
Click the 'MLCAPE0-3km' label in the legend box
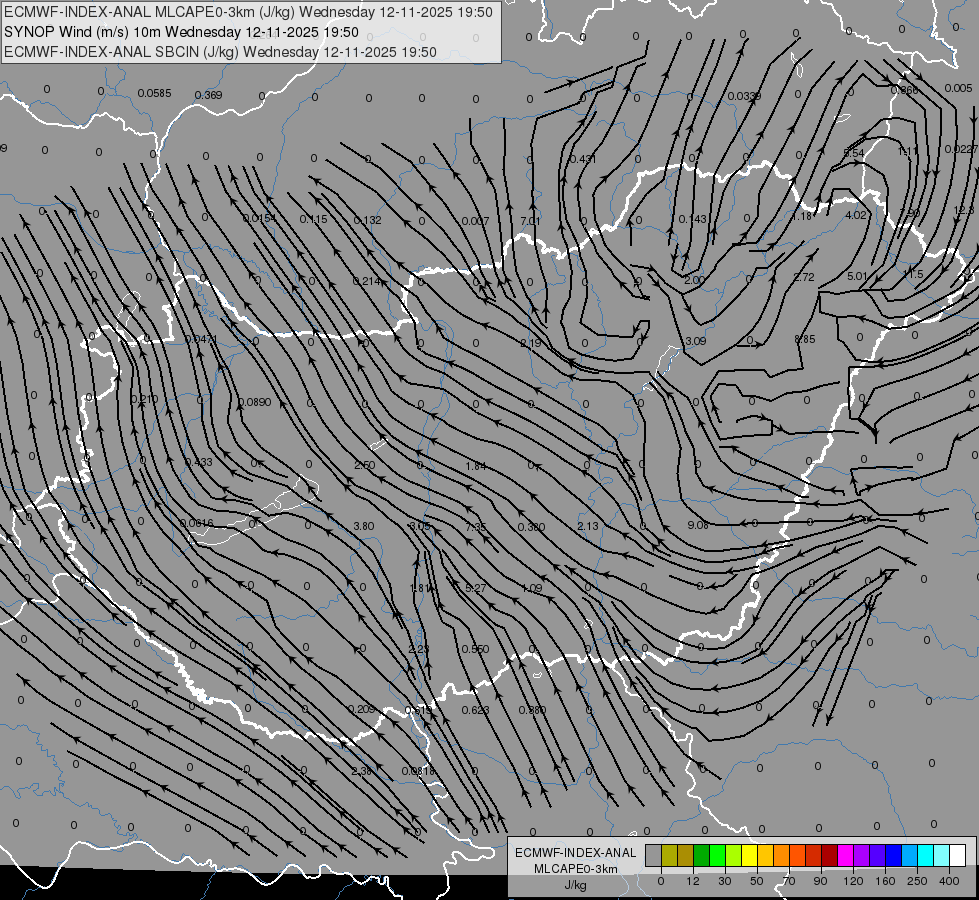(x=575, y=869)
